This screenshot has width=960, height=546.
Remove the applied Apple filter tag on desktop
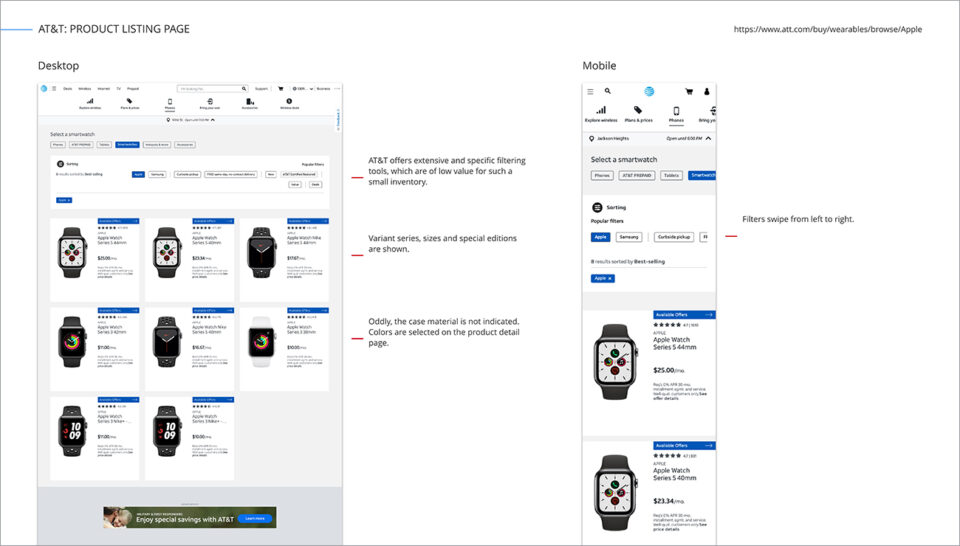point(69,200)
